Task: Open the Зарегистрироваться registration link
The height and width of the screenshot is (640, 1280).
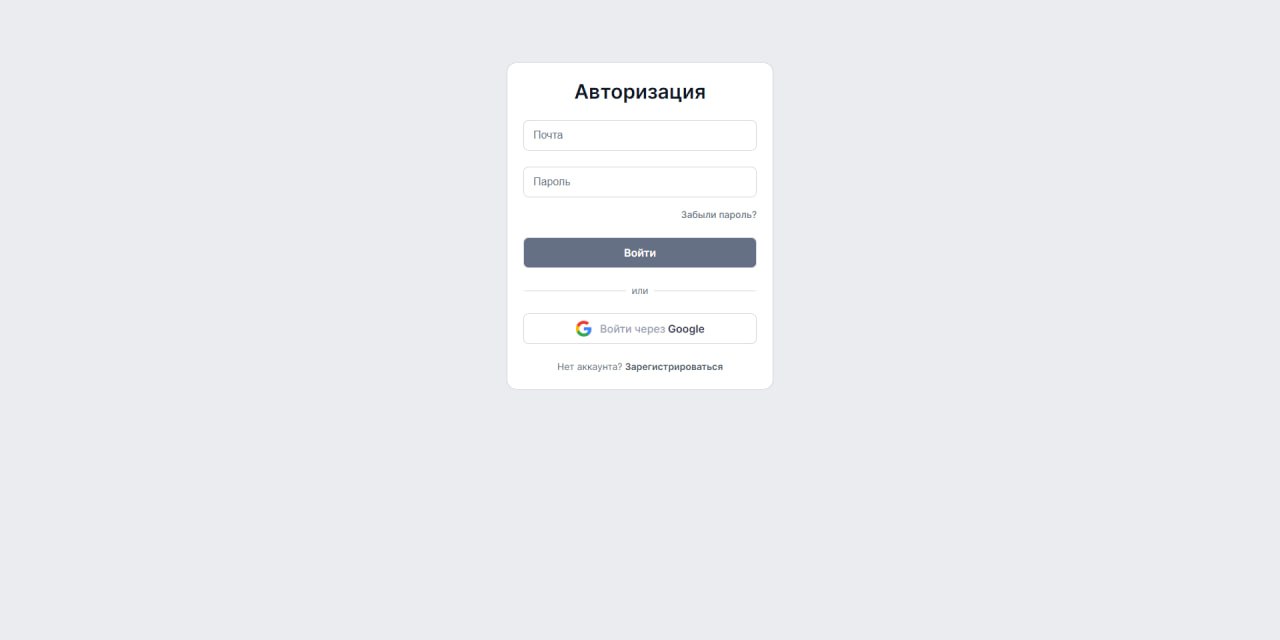Action: point(674,367)
